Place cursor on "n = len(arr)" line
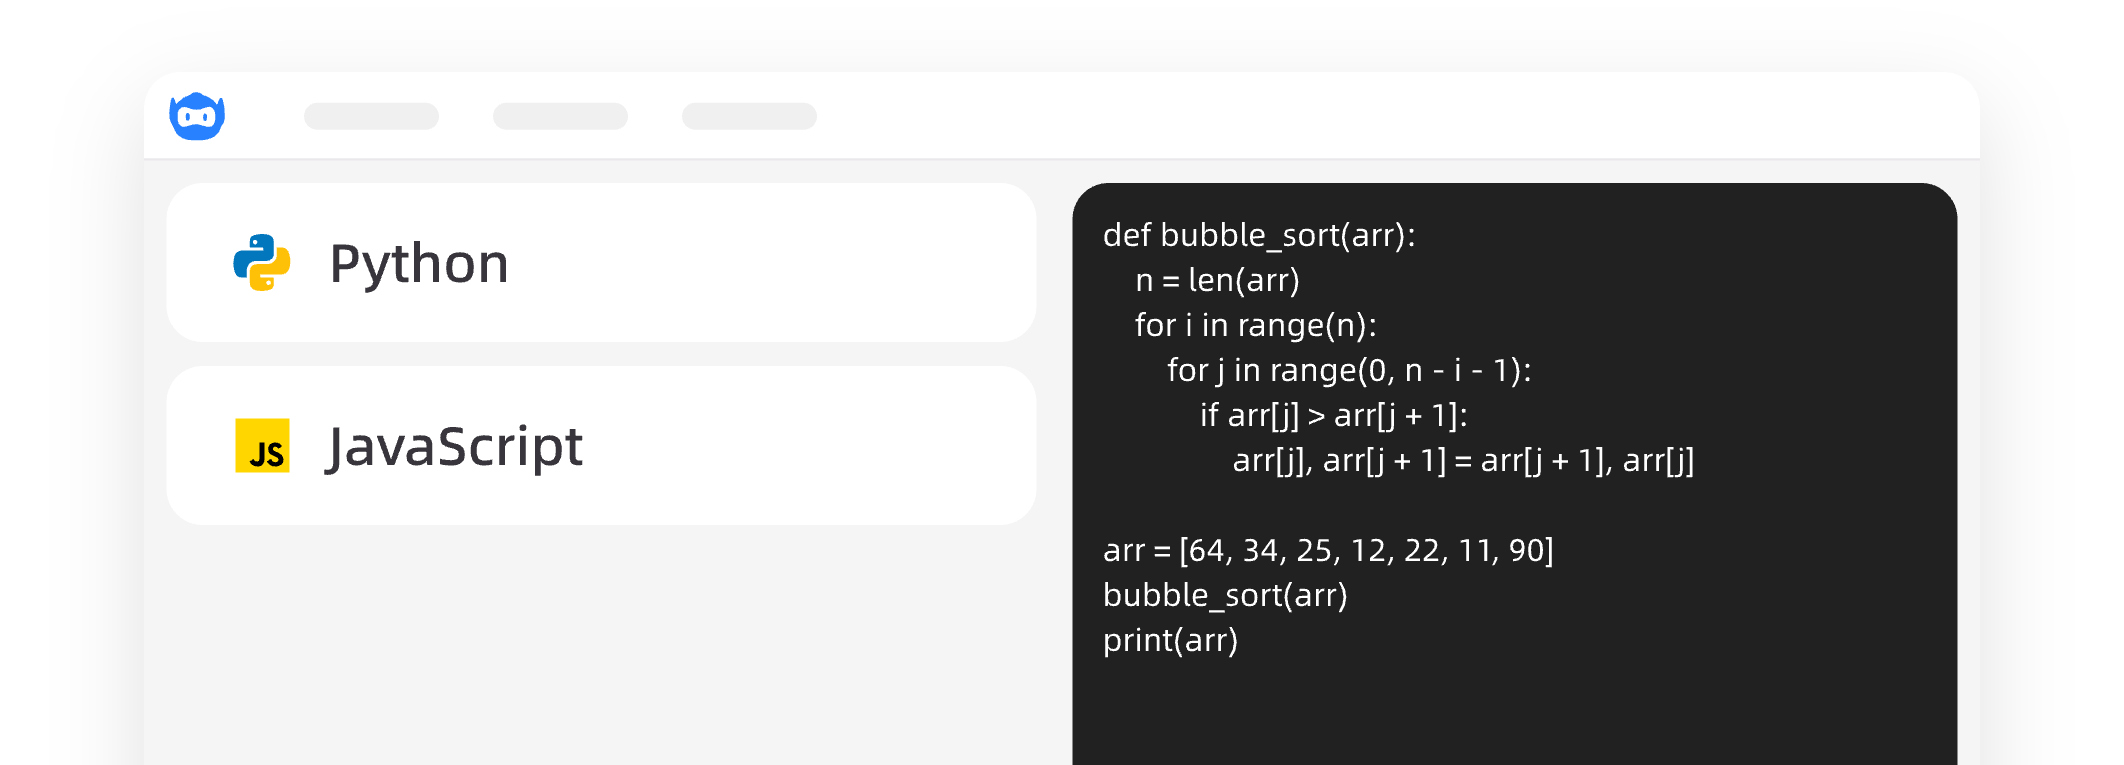Image resolution: width=2124 pixels, height=765 pixels. [x=1217, y=281]
